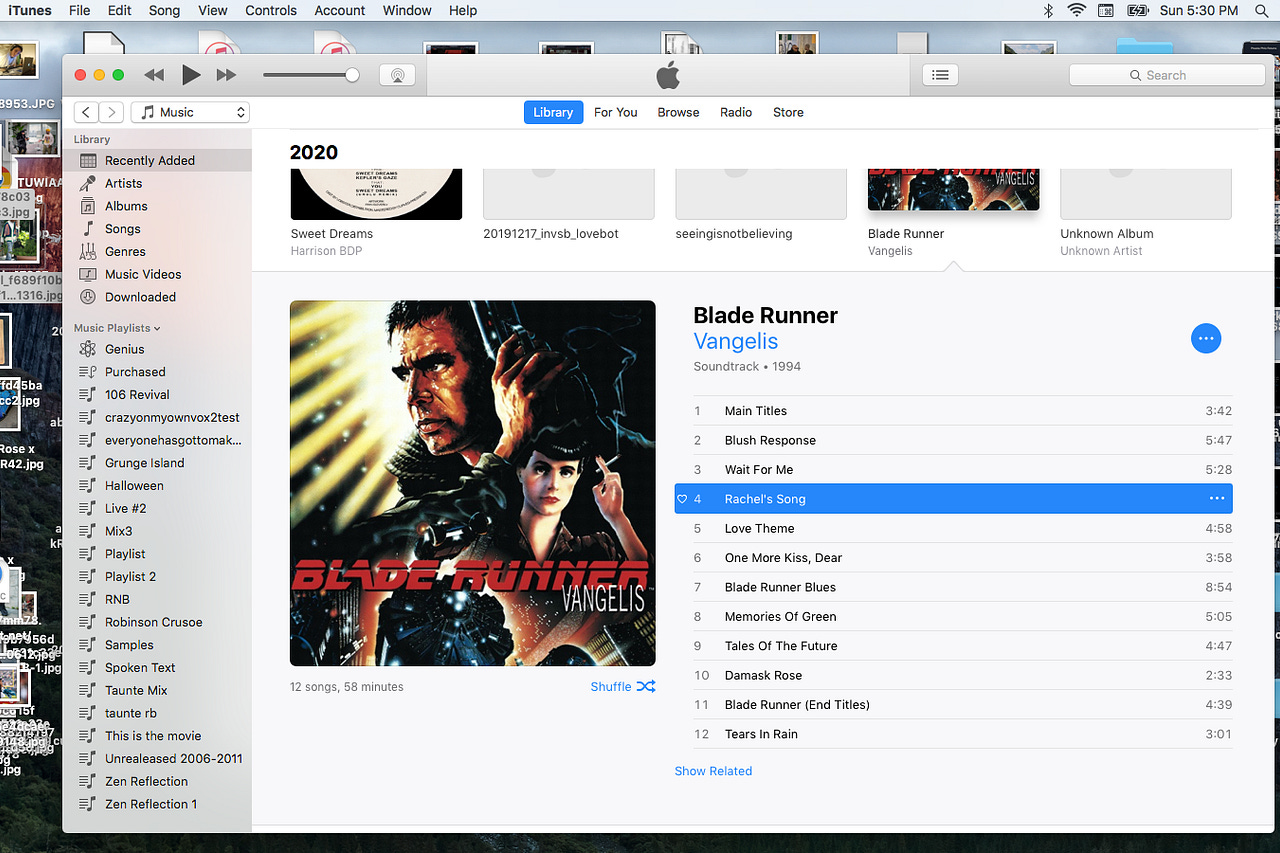The height and width of the screenshot is (853, 1280).
Task: Click the Artists microphone icon
Action: pyautogui.click(x=88, y=183)
